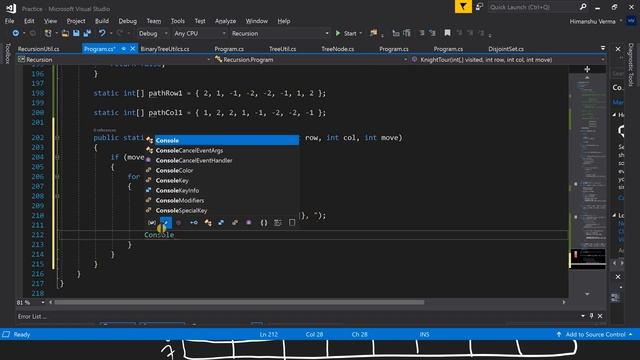The height and width of the screenshot is (360, 640).
Task: Toggle the Classes IntelliSense filter
Action: click(x=208, y=222)
